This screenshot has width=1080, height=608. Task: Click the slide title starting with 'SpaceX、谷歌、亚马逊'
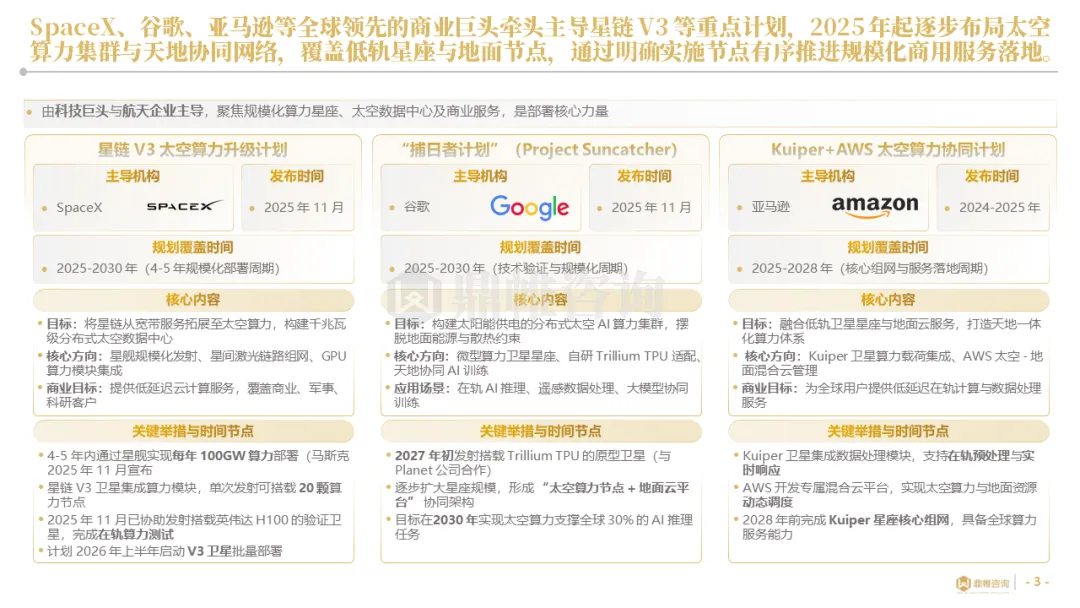coord(540,39)
